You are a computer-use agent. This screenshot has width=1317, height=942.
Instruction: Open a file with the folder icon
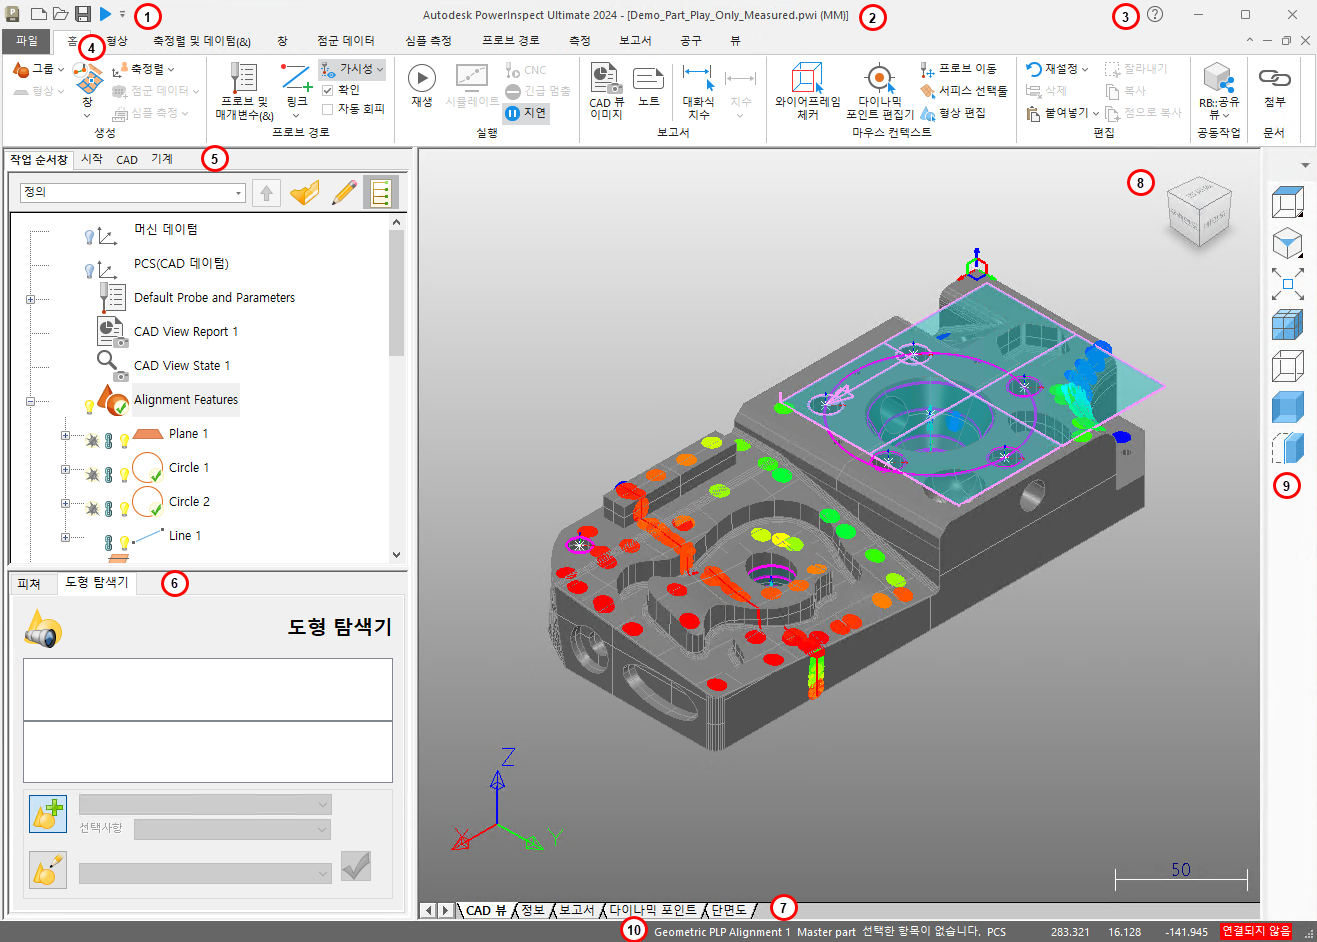click(x=61, y=14)
